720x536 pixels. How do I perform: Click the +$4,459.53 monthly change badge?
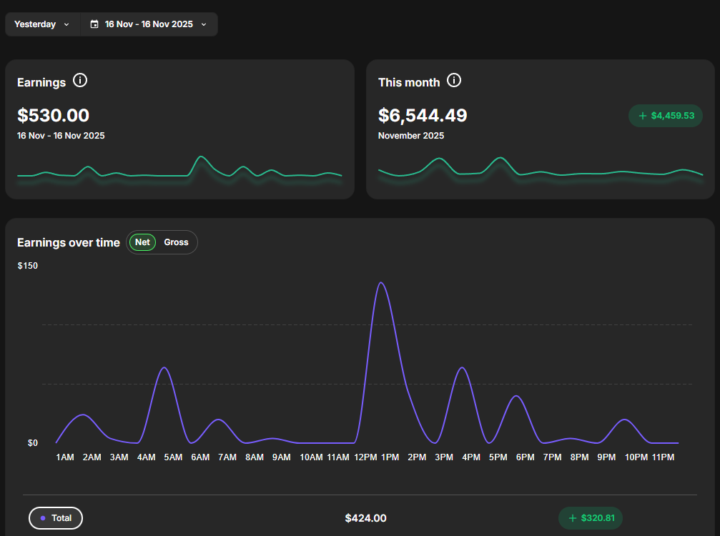point(665,116)
